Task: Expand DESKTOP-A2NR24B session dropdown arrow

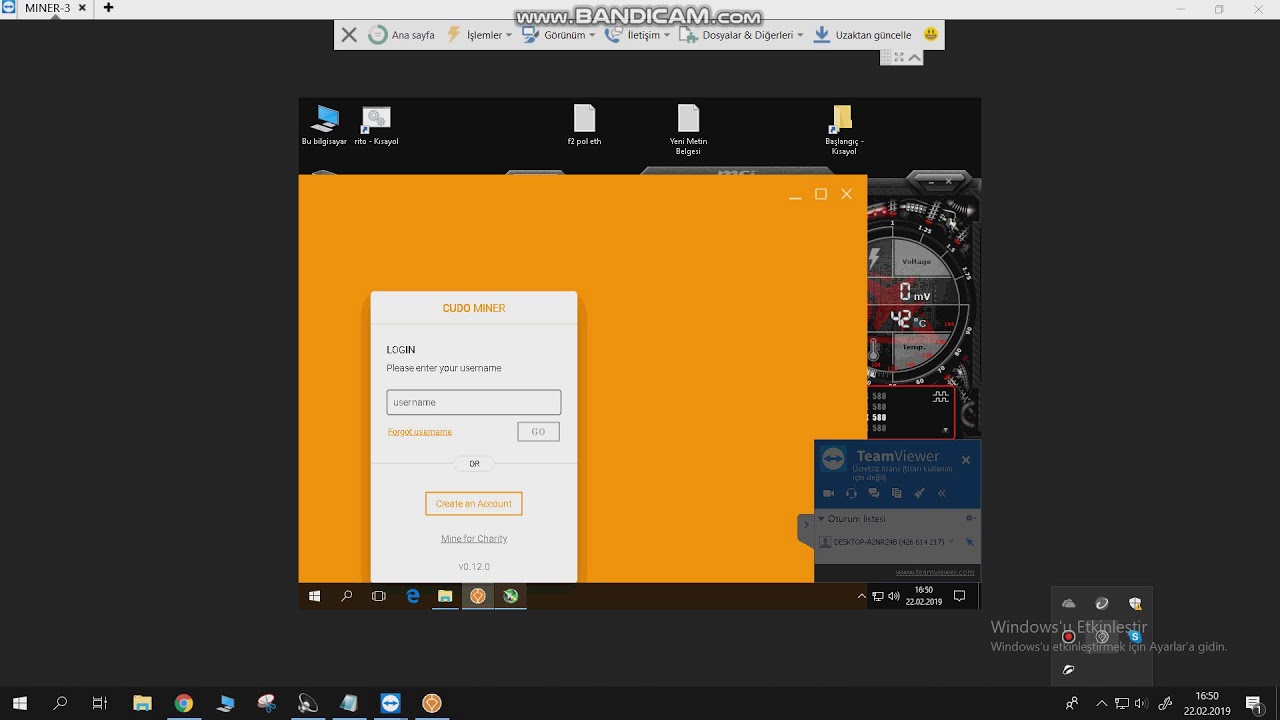Action: pyautogui.click(x=951, y=542)
